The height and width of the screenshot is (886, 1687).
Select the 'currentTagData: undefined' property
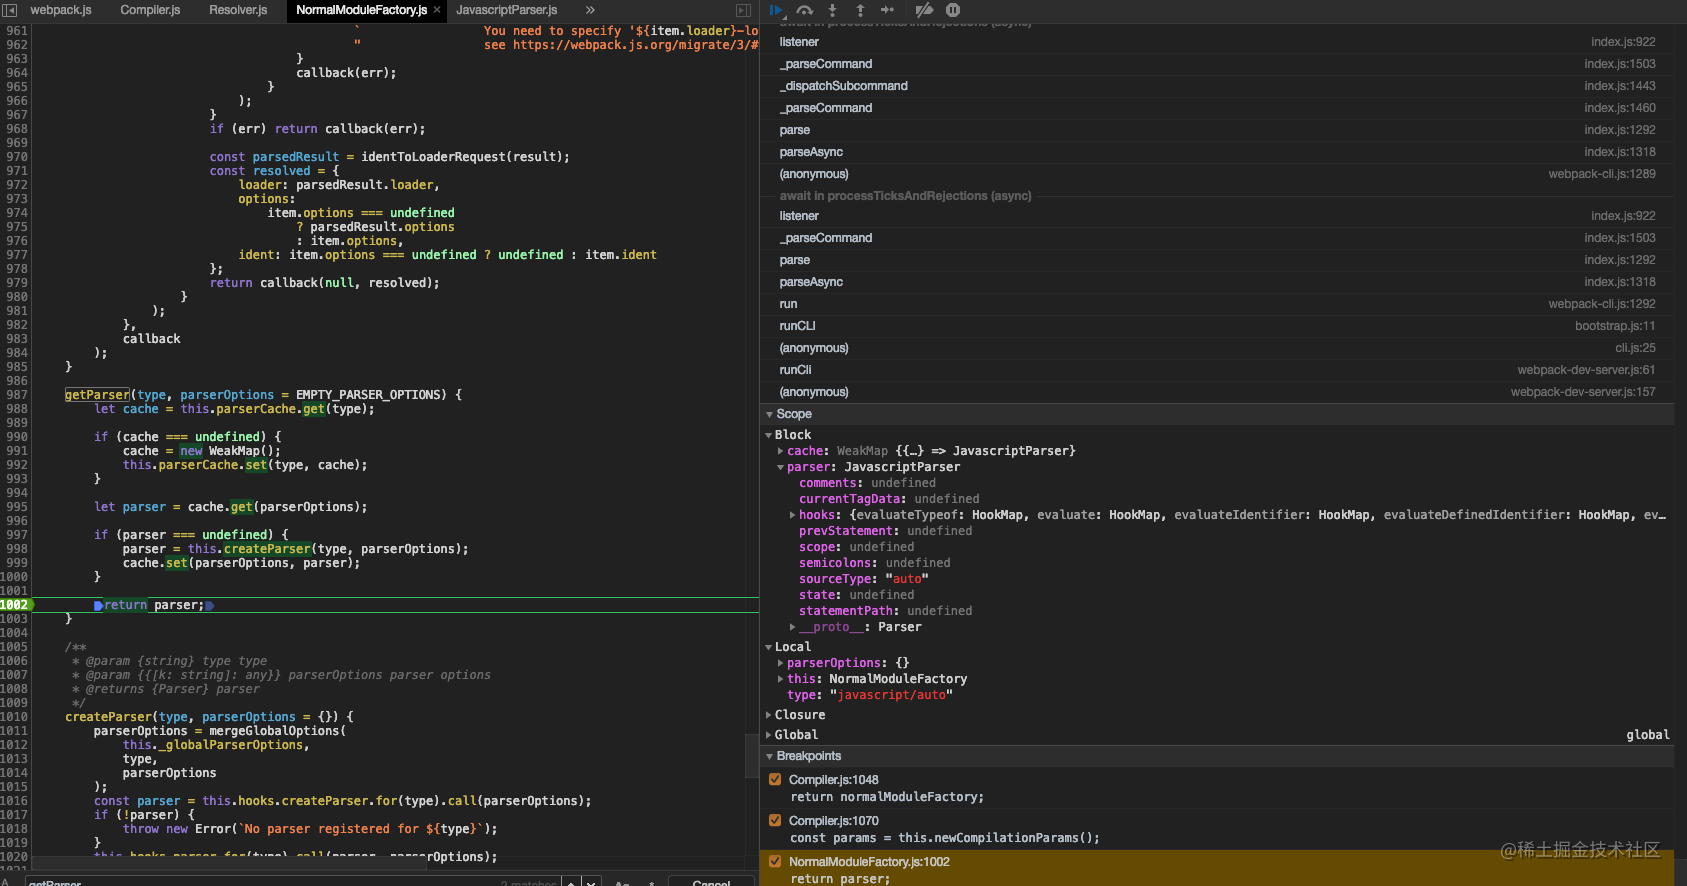(x=889, y=499)
